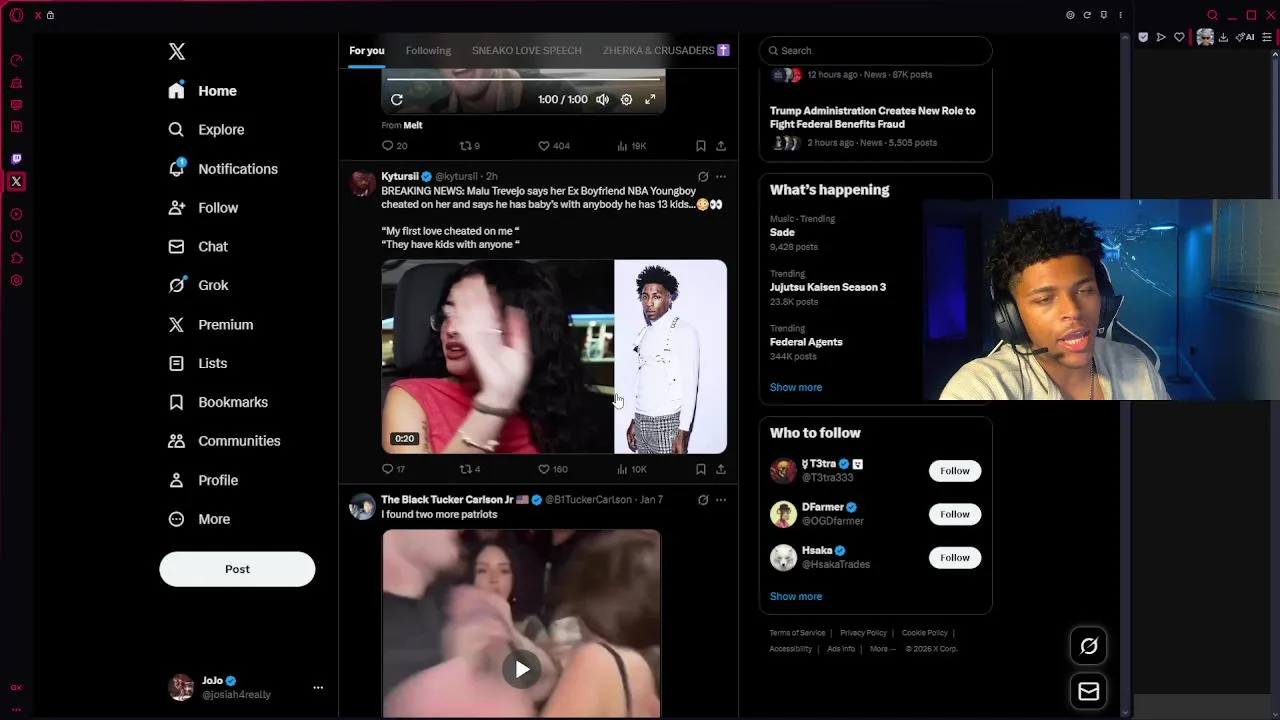Screen dimensions: 1280x720
Task: Repost the Kytursii post
Action: click(x=469, y=469)
